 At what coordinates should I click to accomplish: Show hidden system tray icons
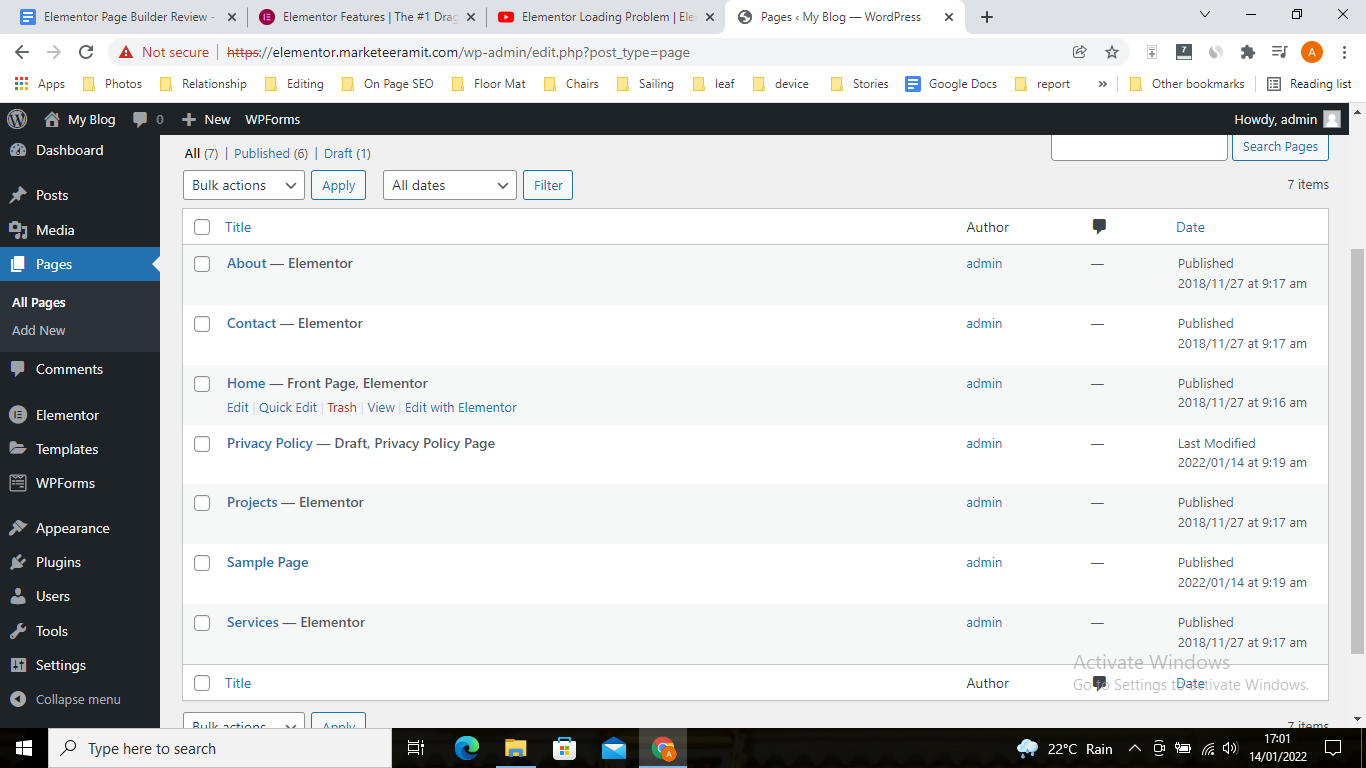(1135, 748)
